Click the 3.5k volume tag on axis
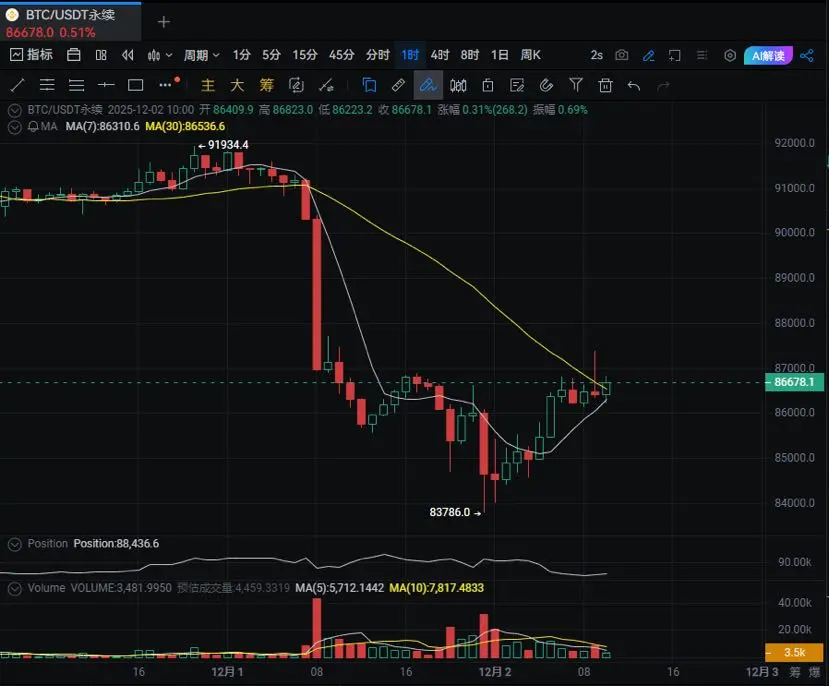Viewport: 829px width, 686px height. pos(794,652)
